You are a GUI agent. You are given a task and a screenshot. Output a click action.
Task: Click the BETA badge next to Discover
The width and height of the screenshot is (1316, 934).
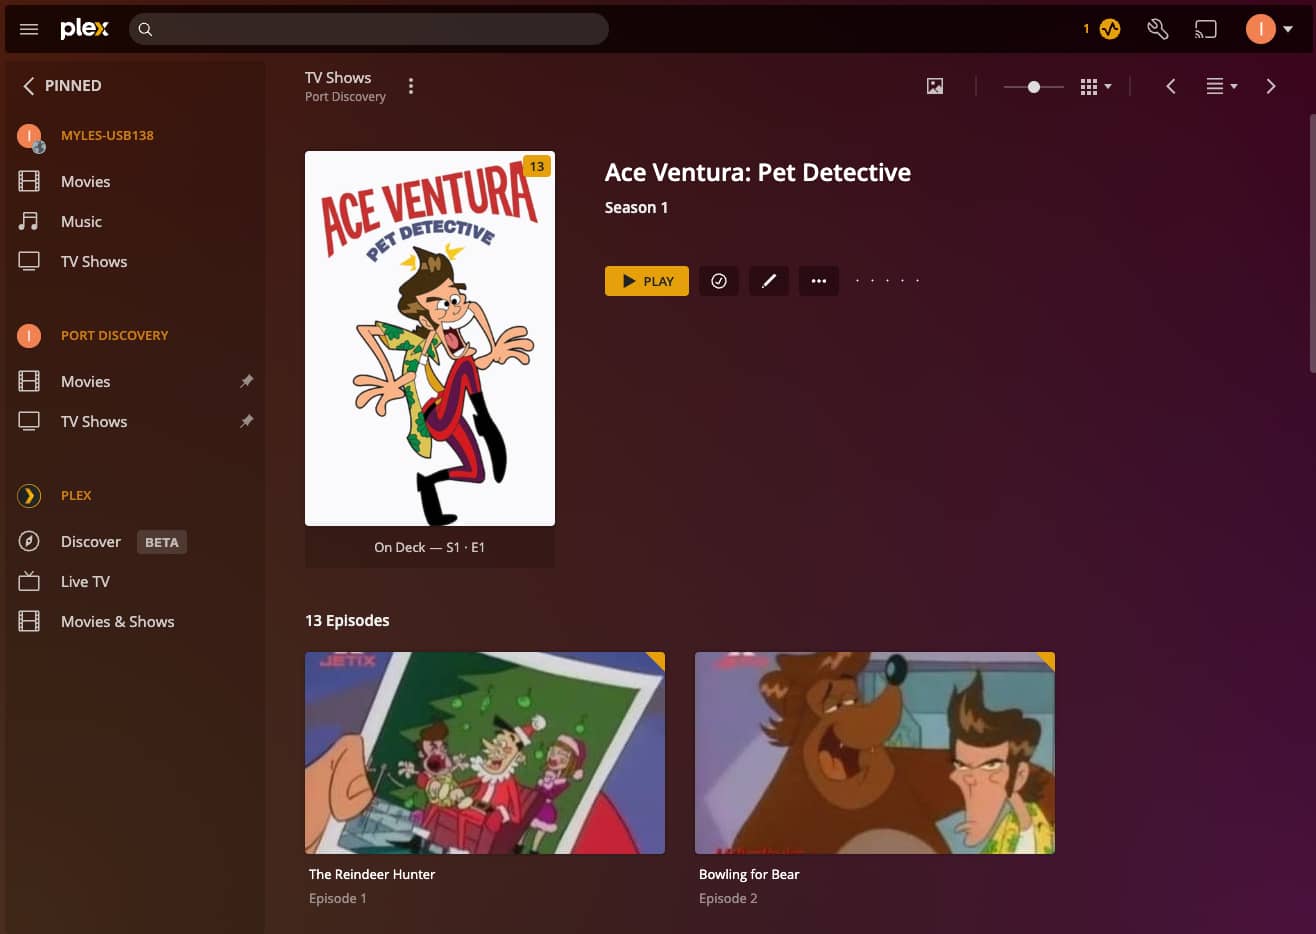click(x=161, y=542)
